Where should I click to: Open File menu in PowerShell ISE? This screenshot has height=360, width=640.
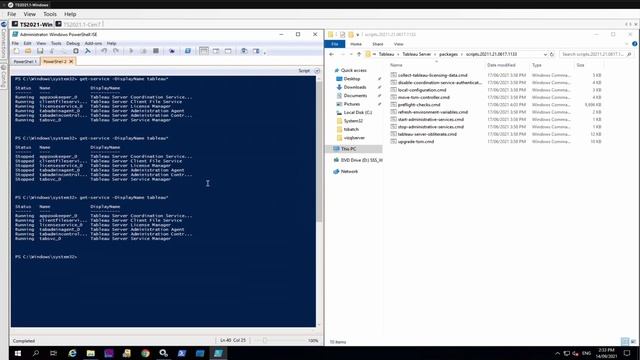[x=15, y=43]
